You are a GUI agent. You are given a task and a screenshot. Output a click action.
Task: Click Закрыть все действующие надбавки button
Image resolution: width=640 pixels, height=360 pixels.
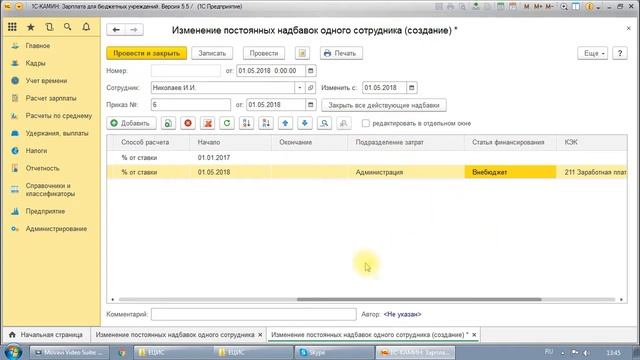[384, 105]
